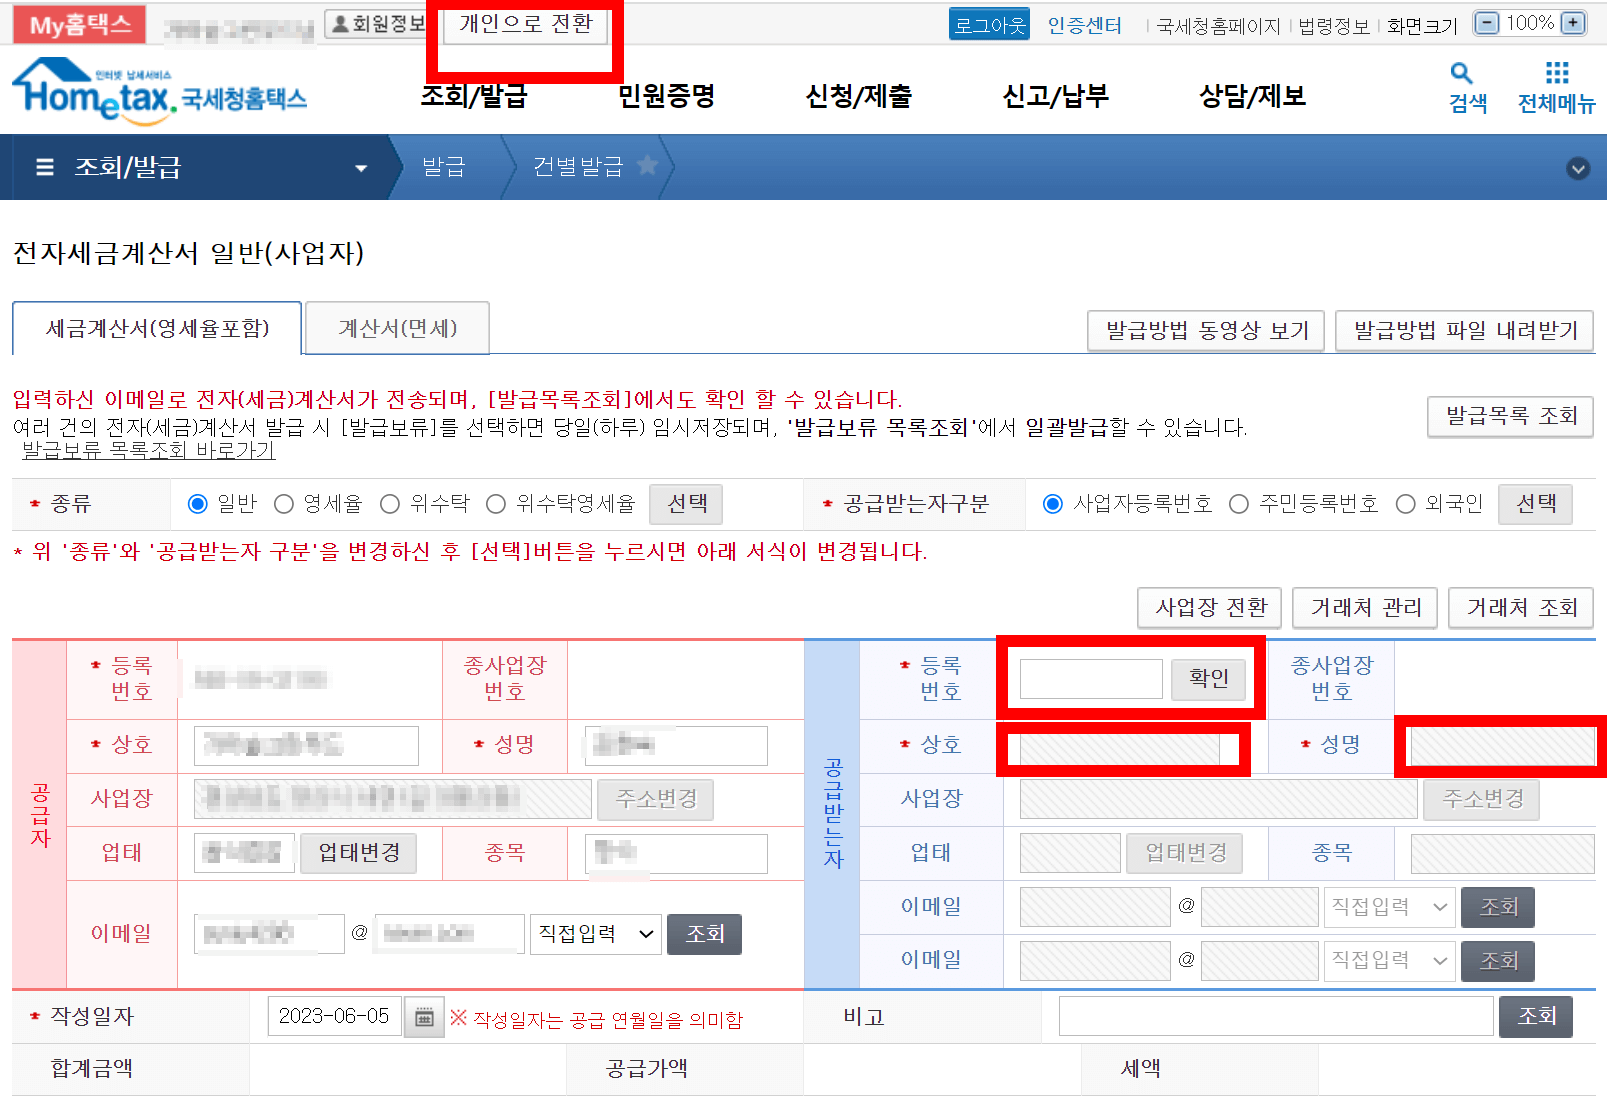Click the zoom out minus icon
Viewport: 1607px width, 1103px height.
(x=1487, y=23)
